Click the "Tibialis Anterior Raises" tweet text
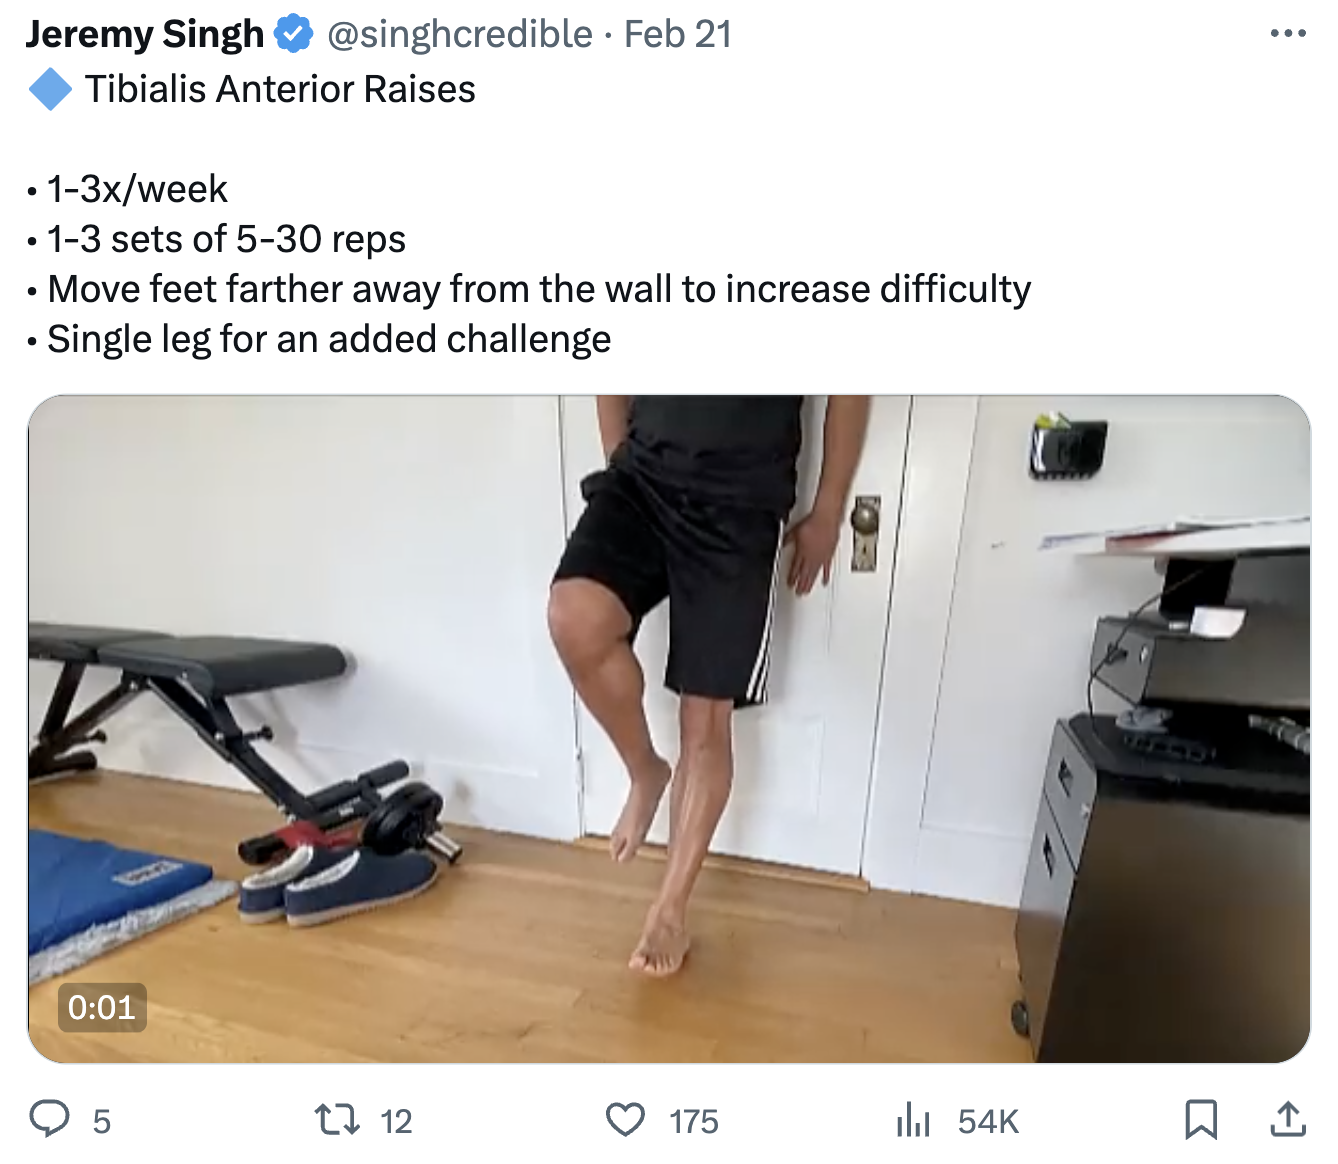Screen dimensions: 1338x1164 pyautogui.click(x=280, y=90)
